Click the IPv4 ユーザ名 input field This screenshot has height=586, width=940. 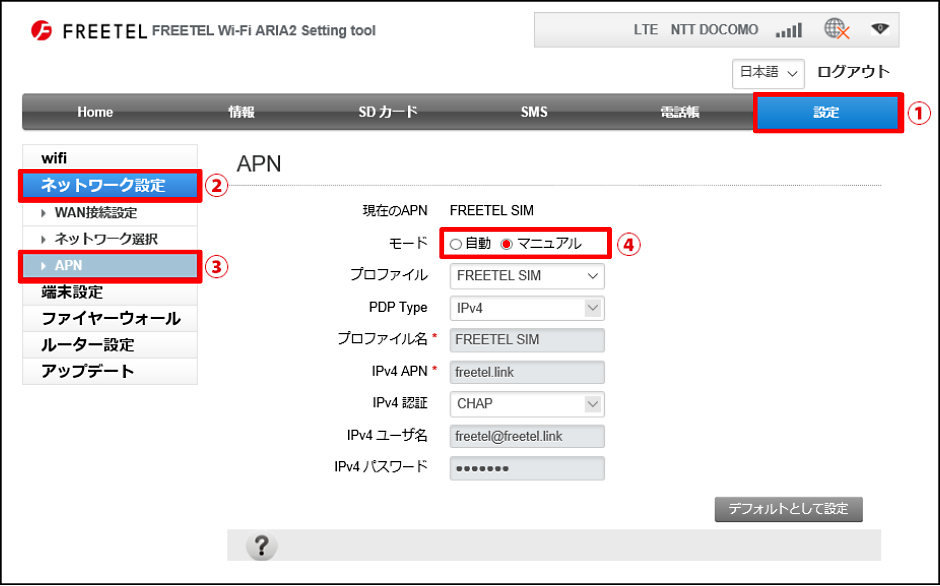tap(527, 437)
